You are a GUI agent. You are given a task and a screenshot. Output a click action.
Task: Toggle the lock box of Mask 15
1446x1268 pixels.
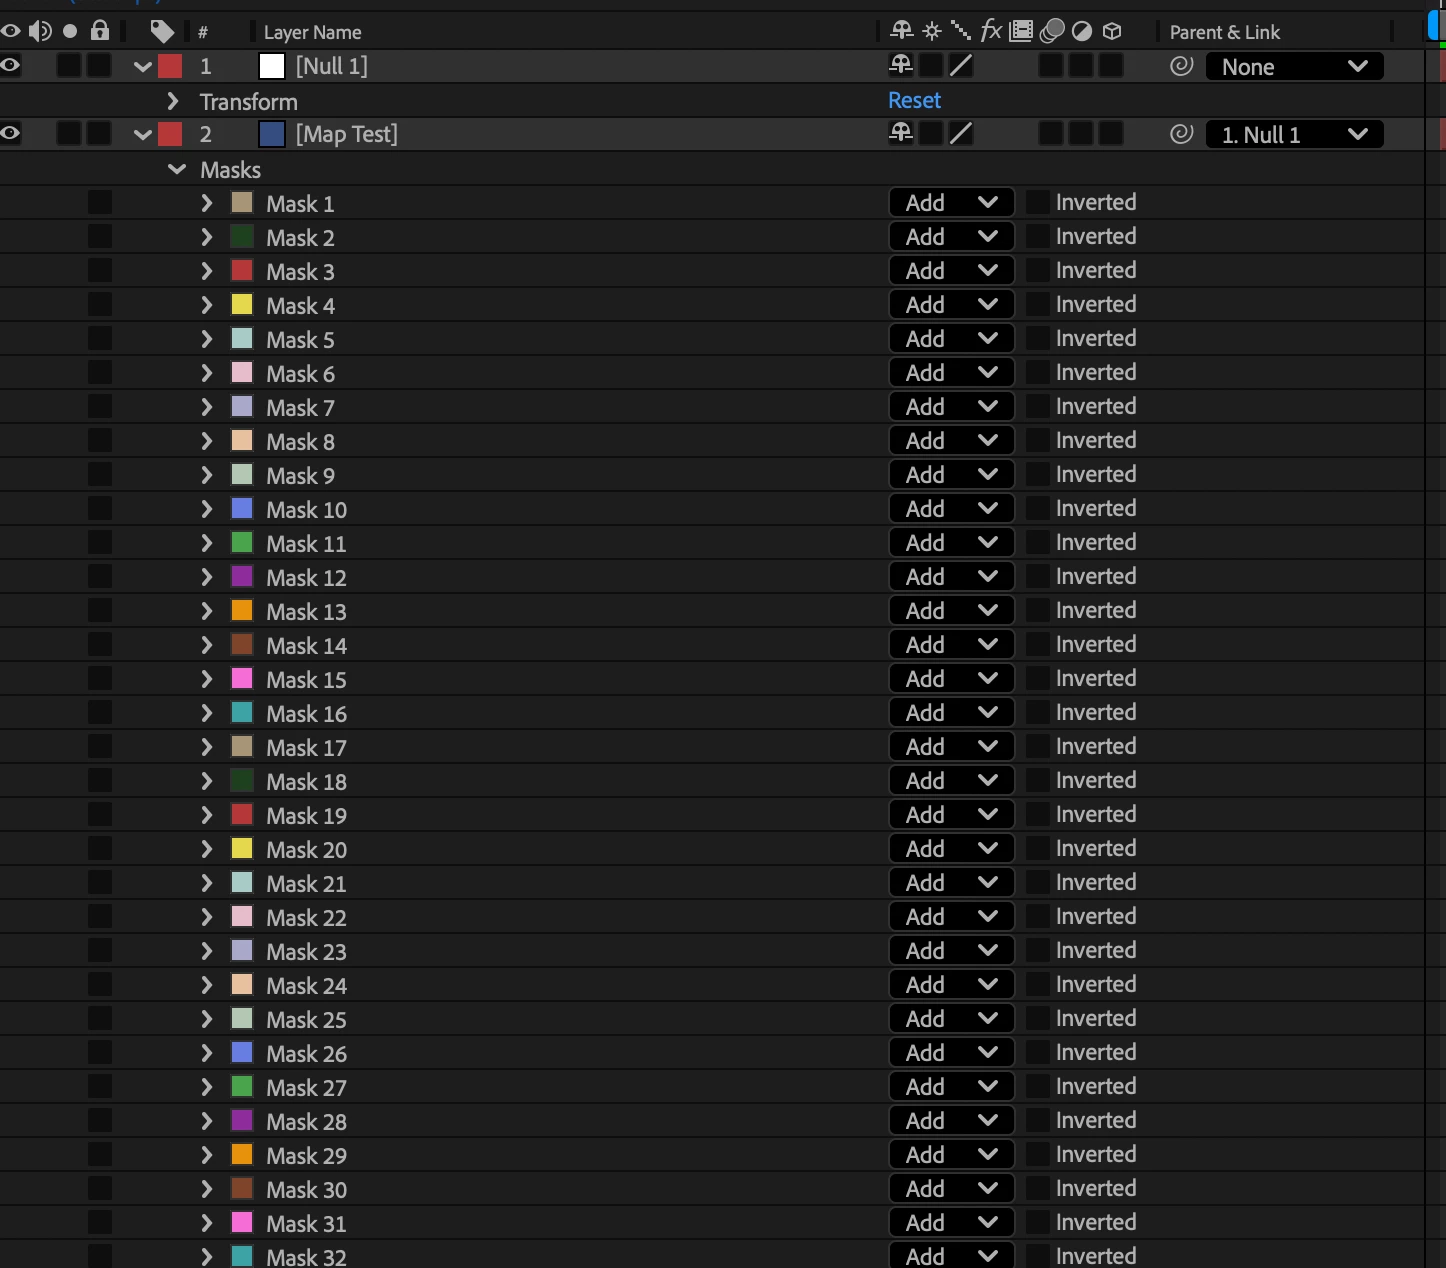pos(100,678)
